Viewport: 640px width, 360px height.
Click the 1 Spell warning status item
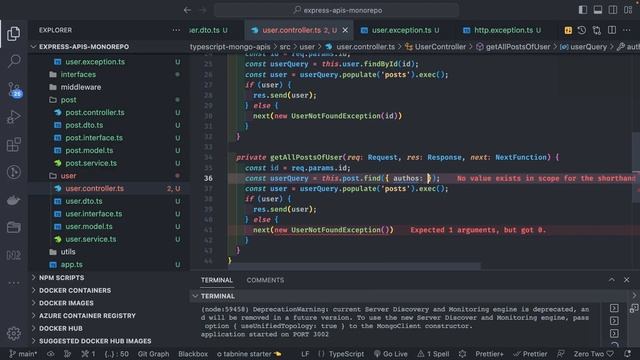[x=433, y=354]
